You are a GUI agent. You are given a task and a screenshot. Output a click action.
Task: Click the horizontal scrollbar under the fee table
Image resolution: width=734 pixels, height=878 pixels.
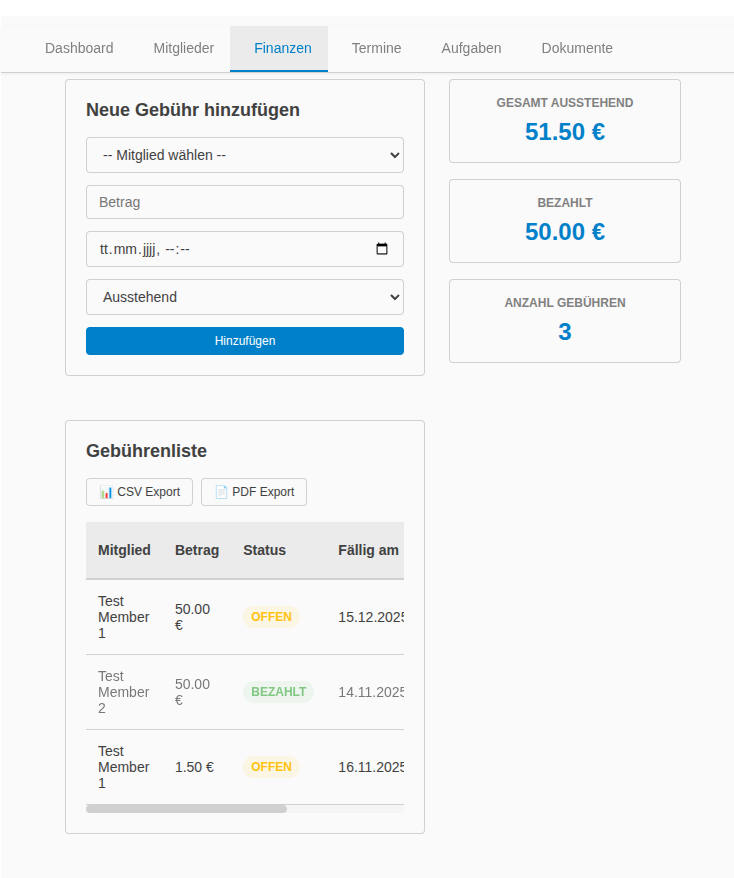point(186,809)
